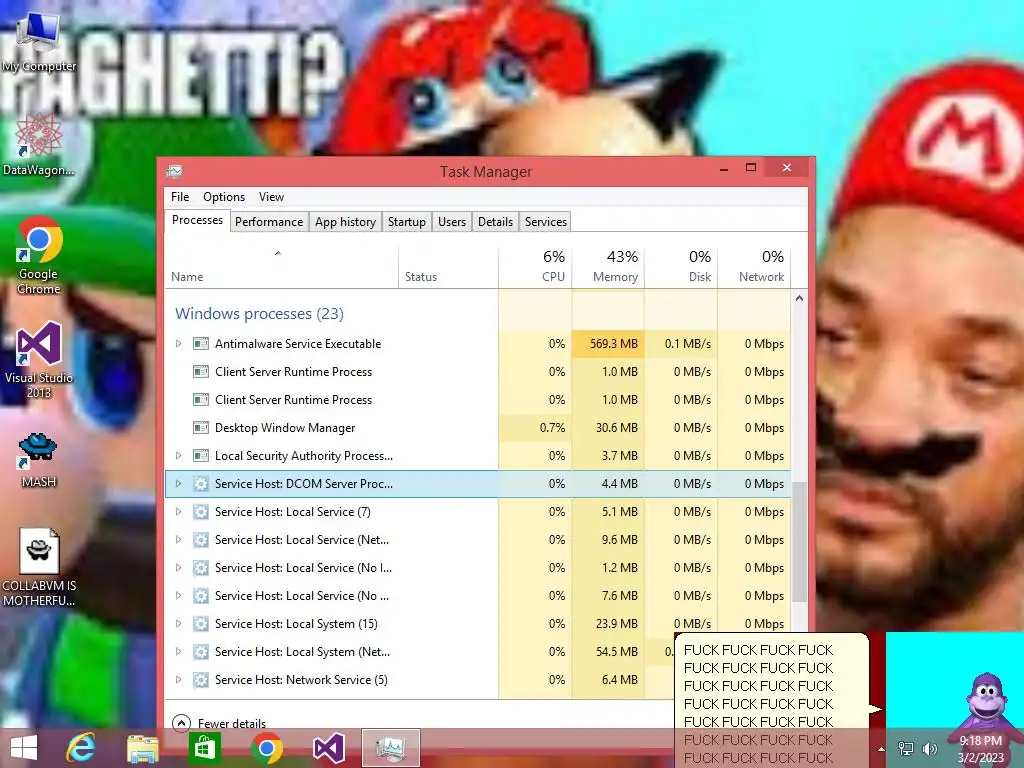Click the volume speaker tray icon

pyautogui.click(x=929, y=749)
